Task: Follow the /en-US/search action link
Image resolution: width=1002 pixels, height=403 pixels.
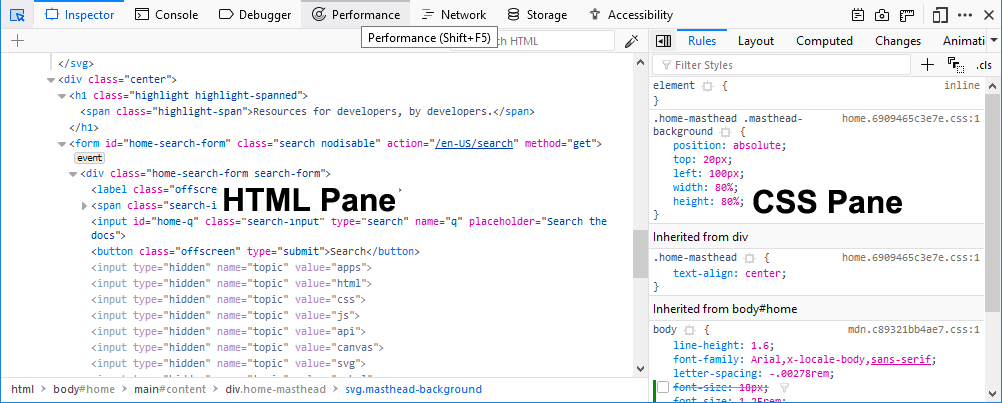Action: coord(474,144)
